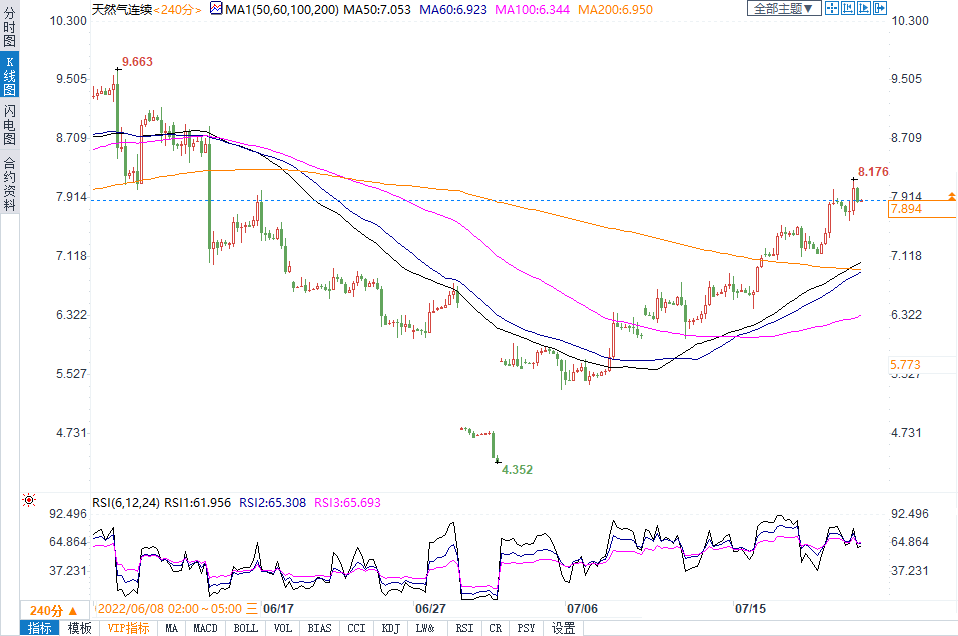Click the red sun icon beside RSI
The height and width of the screenshot is (636, 958).
click(29, 500)
